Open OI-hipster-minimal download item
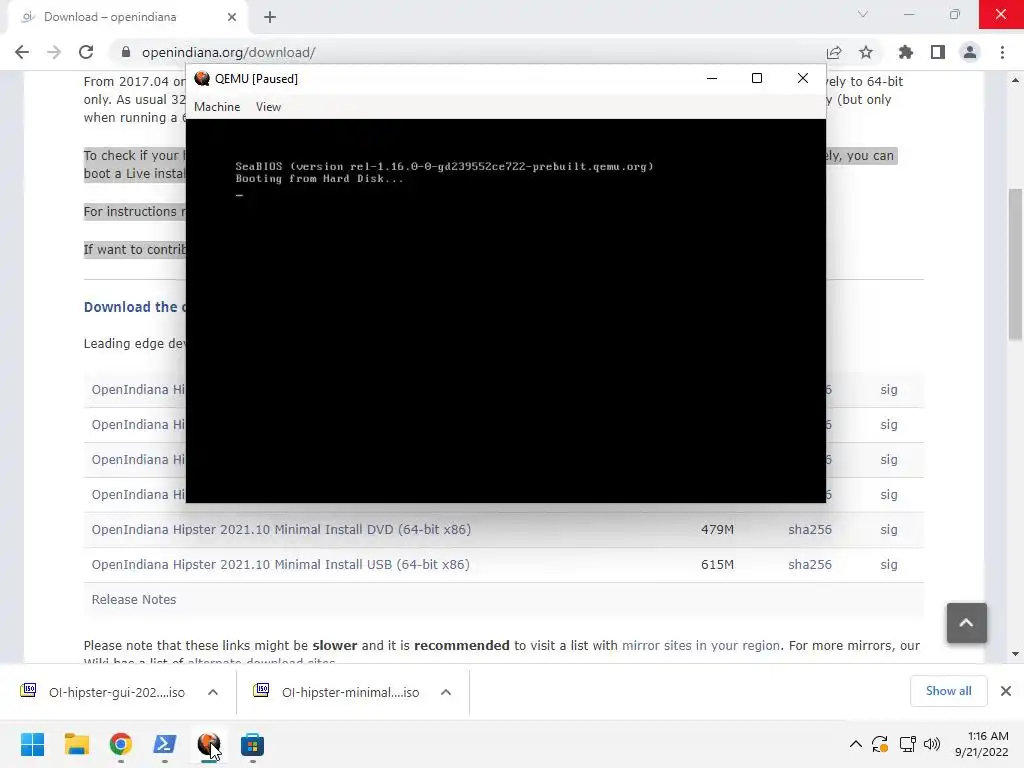Viewport: 1024px width, 768px height. (338, 692)
